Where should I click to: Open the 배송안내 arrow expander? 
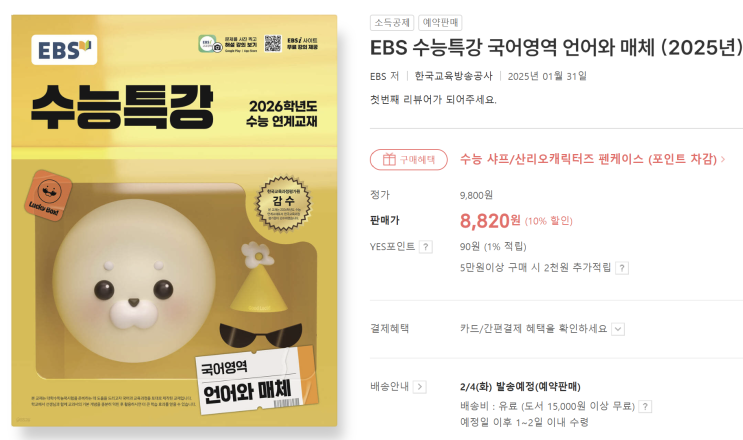[419, 387]
